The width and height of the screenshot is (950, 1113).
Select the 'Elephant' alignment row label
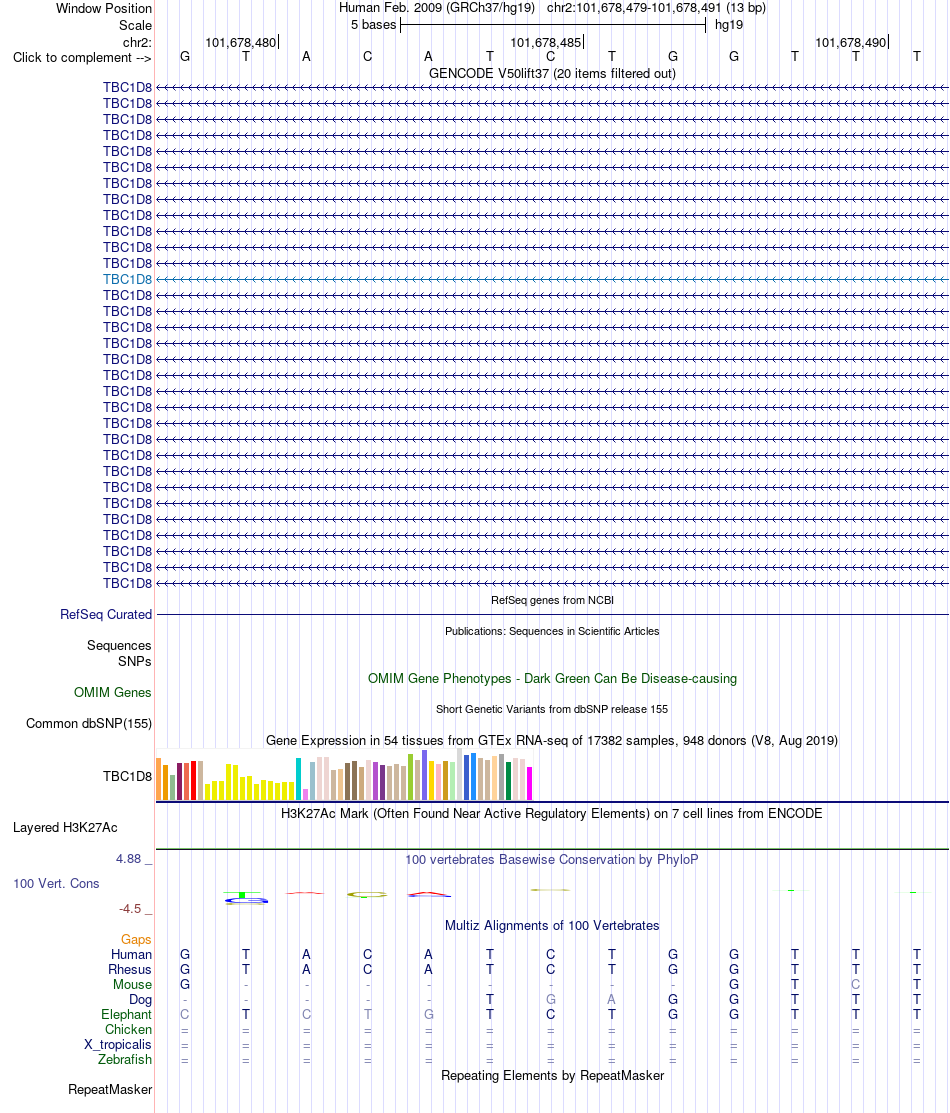tap(126, 1014)
